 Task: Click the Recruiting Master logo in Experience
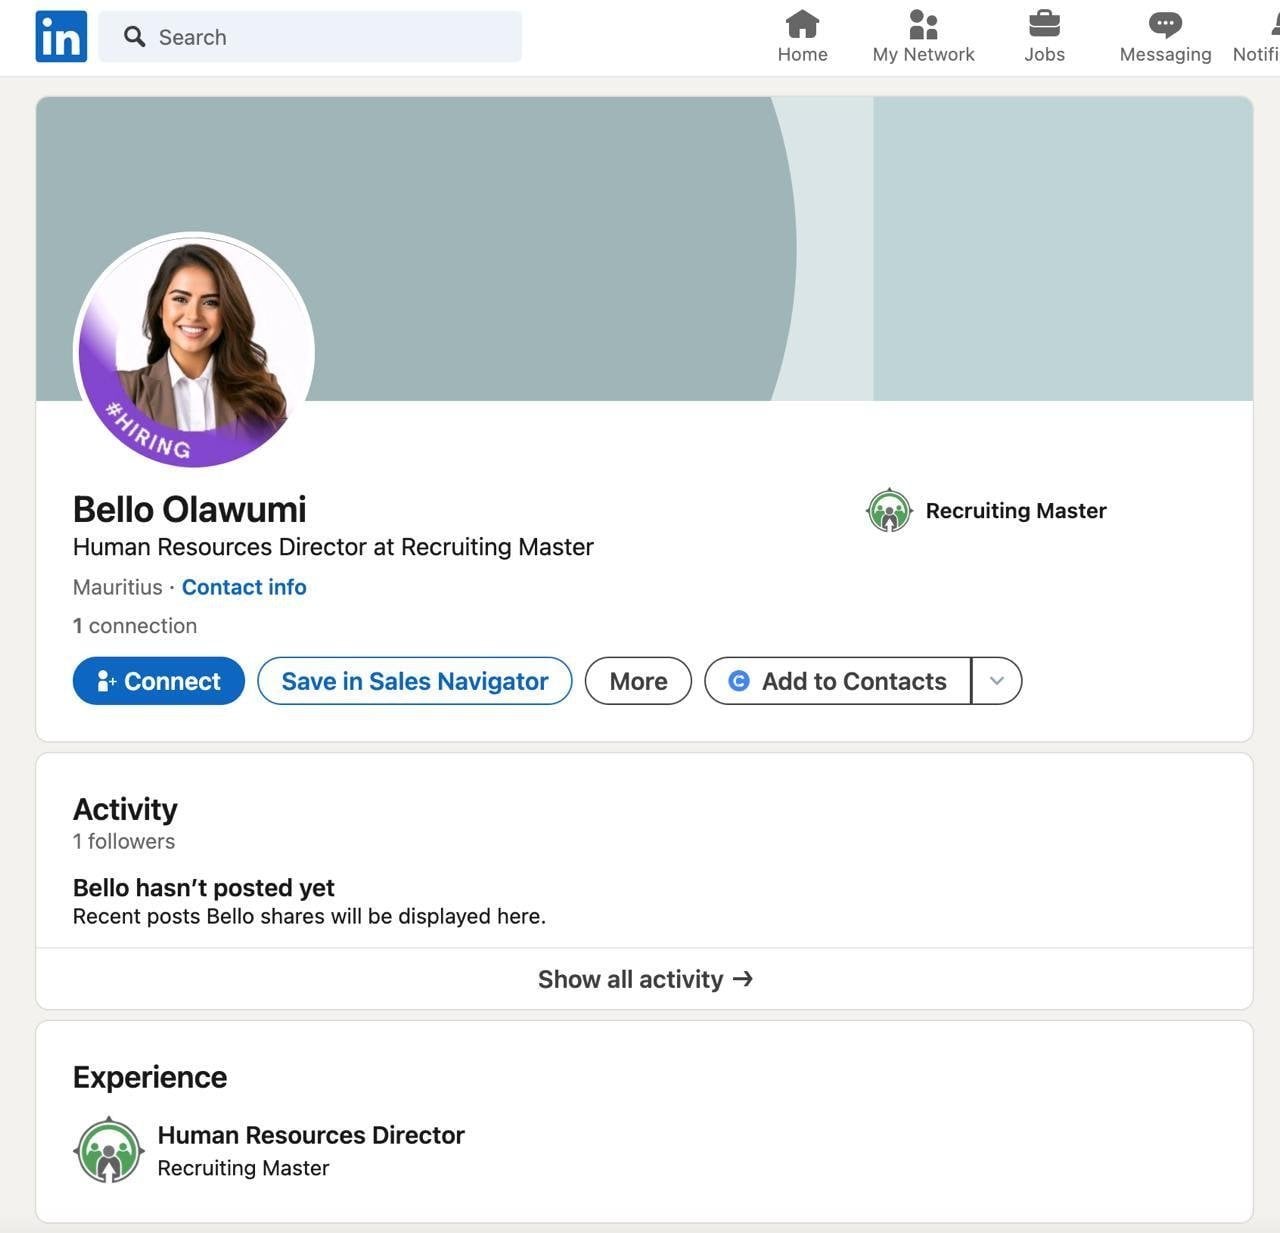[109, 1150]
